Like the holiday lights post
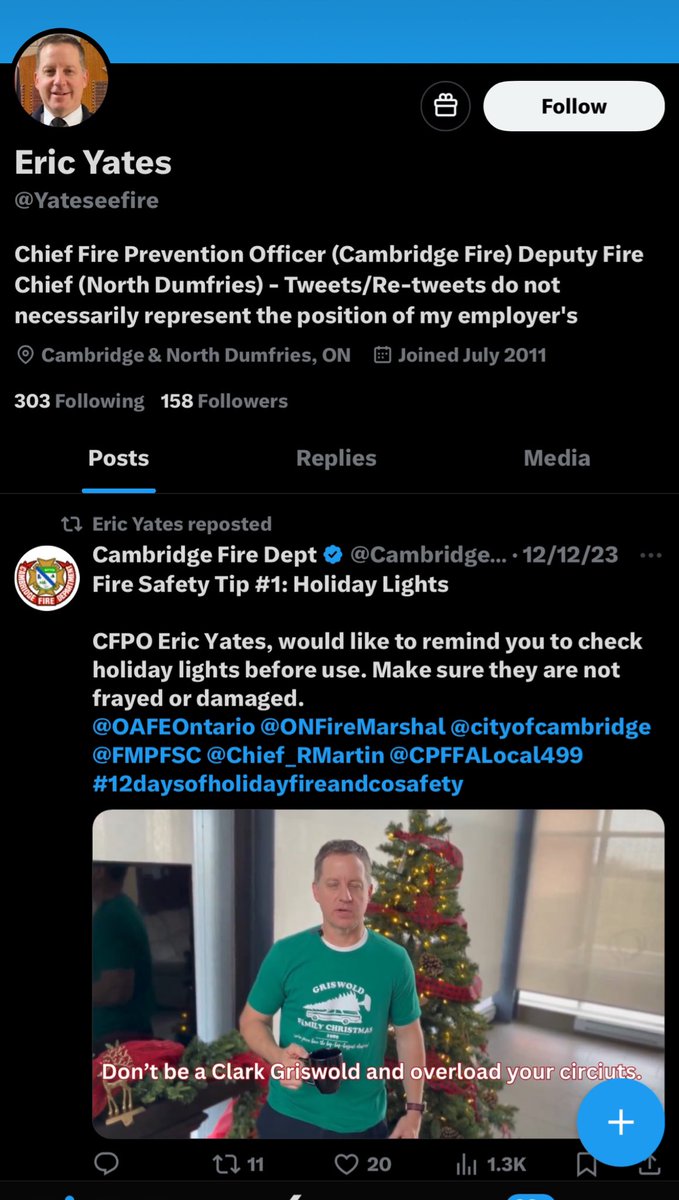The height and width of the screenshot is (1200, 679). coord(362,1164)
